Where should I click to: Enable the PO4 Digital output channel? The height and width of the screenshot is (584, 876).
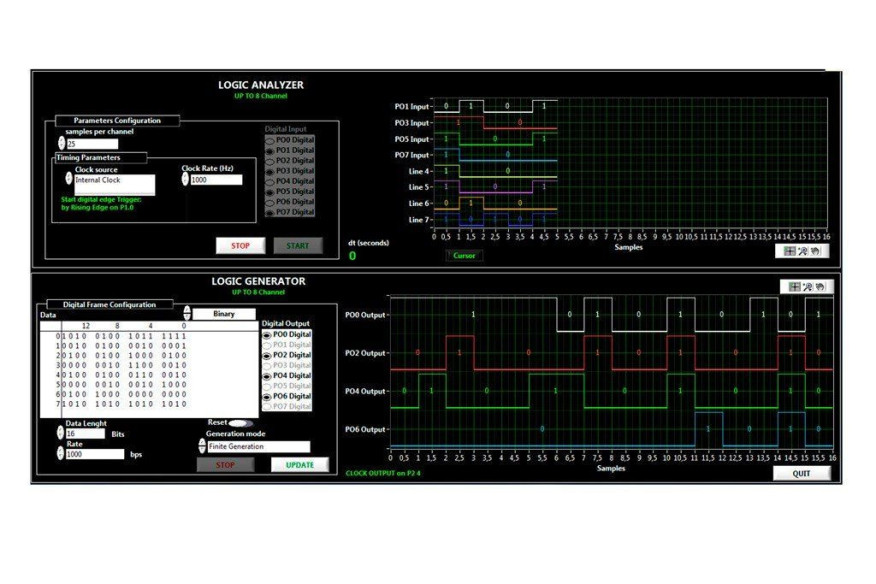tap(266, 376)
